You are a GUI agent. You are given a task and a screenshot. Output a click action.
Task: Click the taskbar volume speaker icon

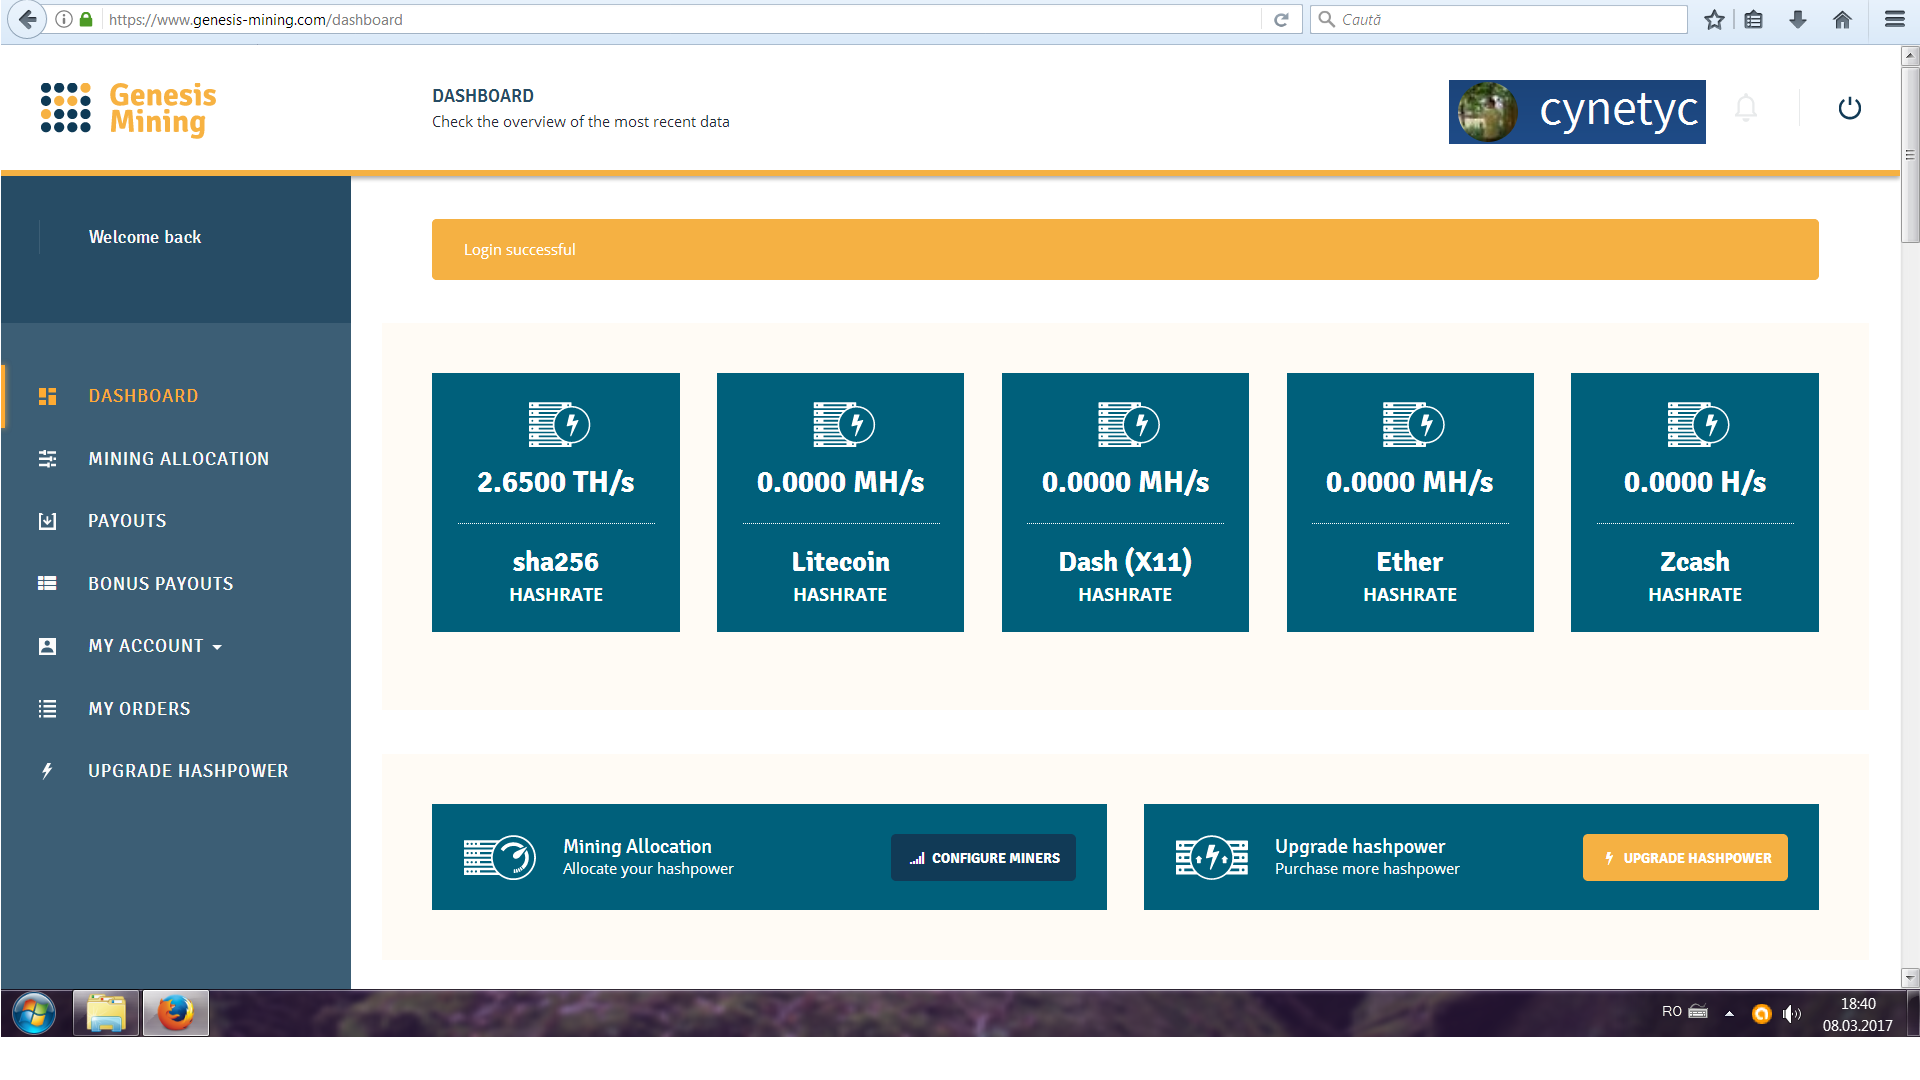(1791, 1014)
